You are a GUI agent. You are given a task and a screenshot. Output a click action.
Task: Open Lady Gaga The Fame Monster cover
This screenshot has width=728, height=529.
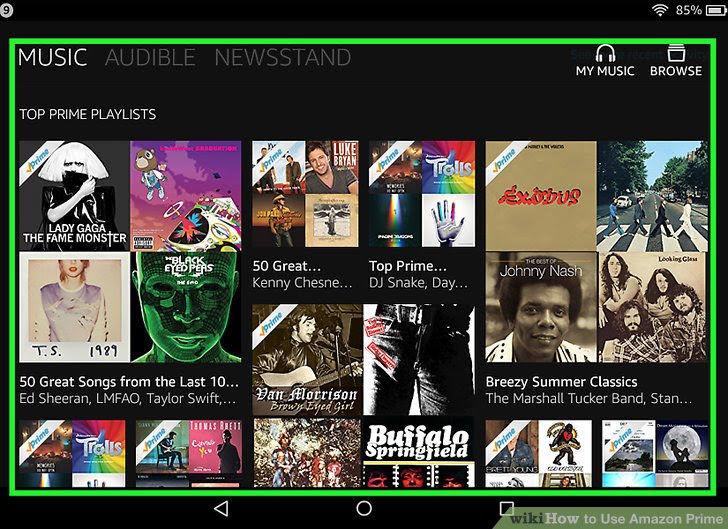click(x=74, y=196)
